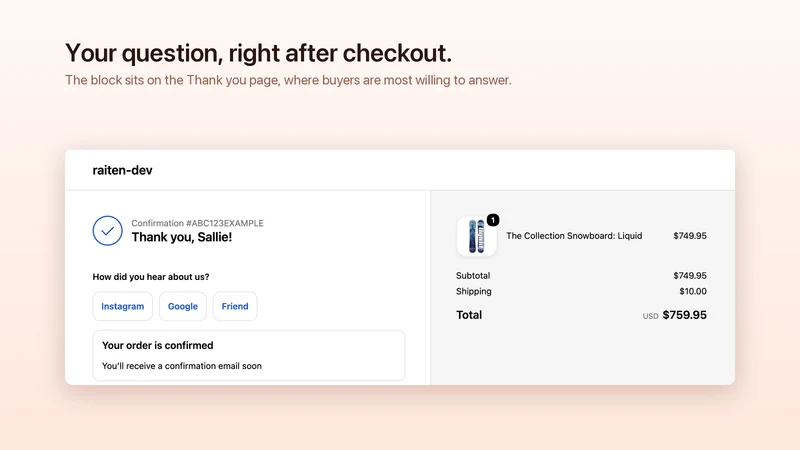Pick the Friend answer button
The height and width of the screenshot is (450, 800).
click(235, 306)
